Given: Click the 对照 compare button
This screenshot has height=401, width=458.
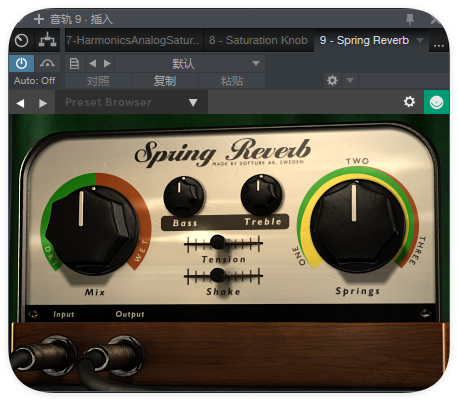Looking at the screenshot, I should 98,81.
